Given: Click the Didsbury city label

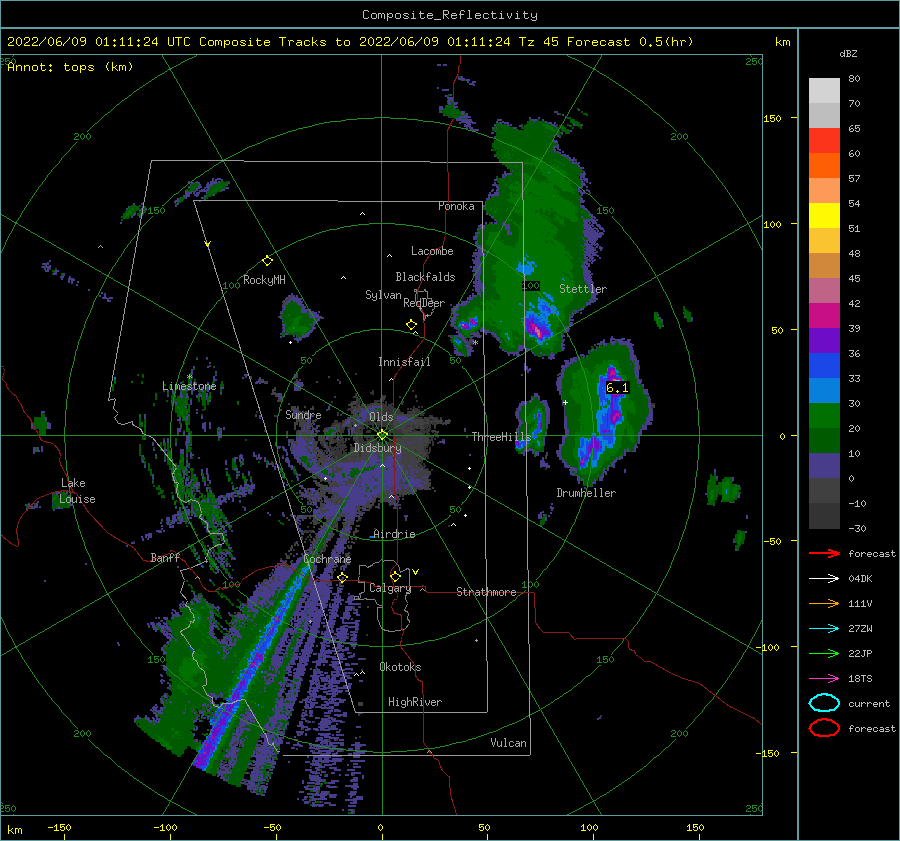Looking at the screenshot, I should 378,448.
